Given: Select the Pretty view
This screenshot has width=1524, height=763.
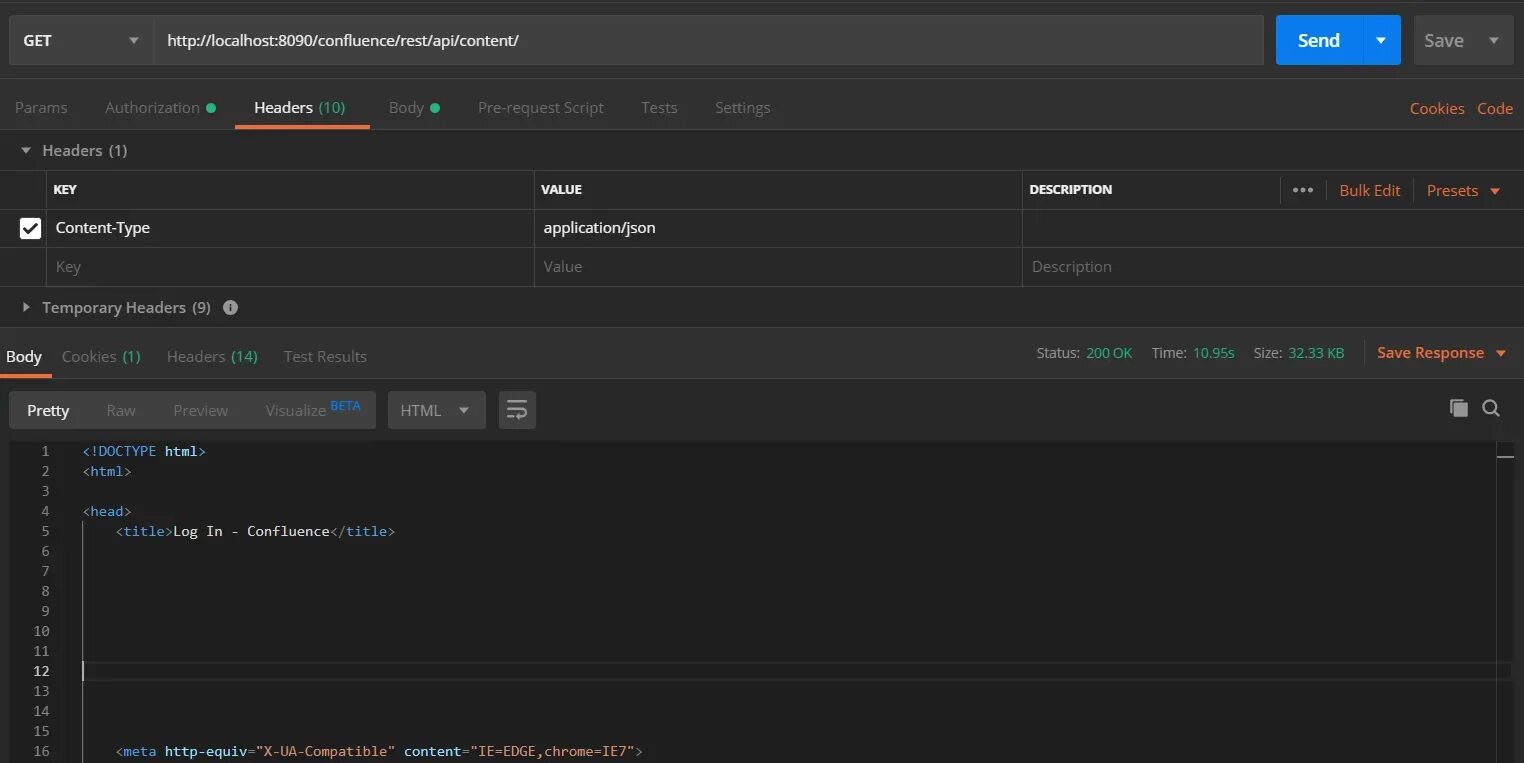Looking at the screenshot, I should point(48,410).
